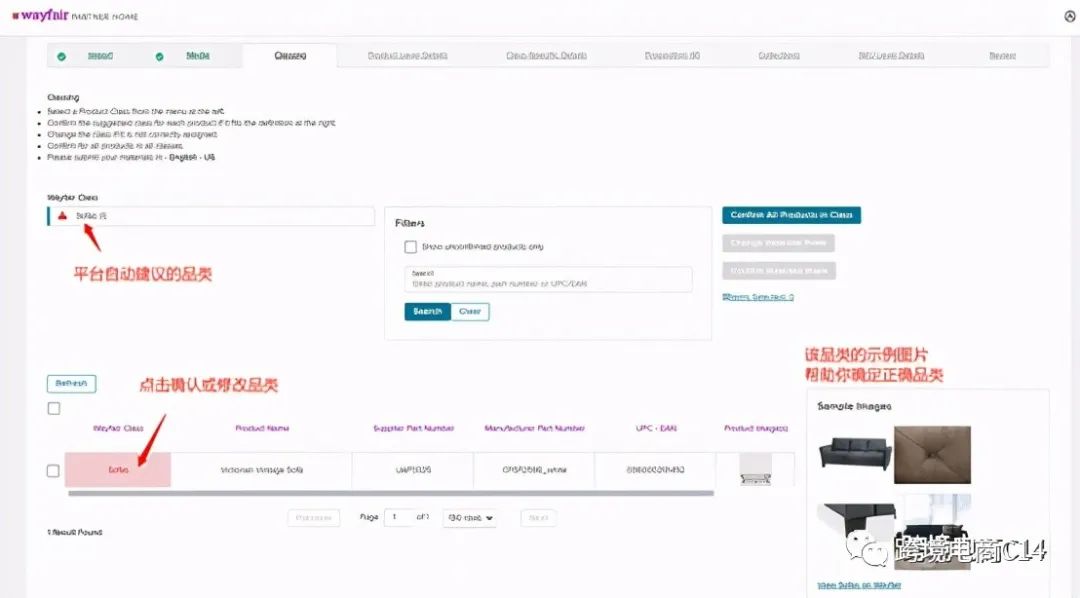Open the rows-per-page dropdown showing 100 rows
The height and width of the screenshot is (598, 1080).
click(x=469, y=517)
